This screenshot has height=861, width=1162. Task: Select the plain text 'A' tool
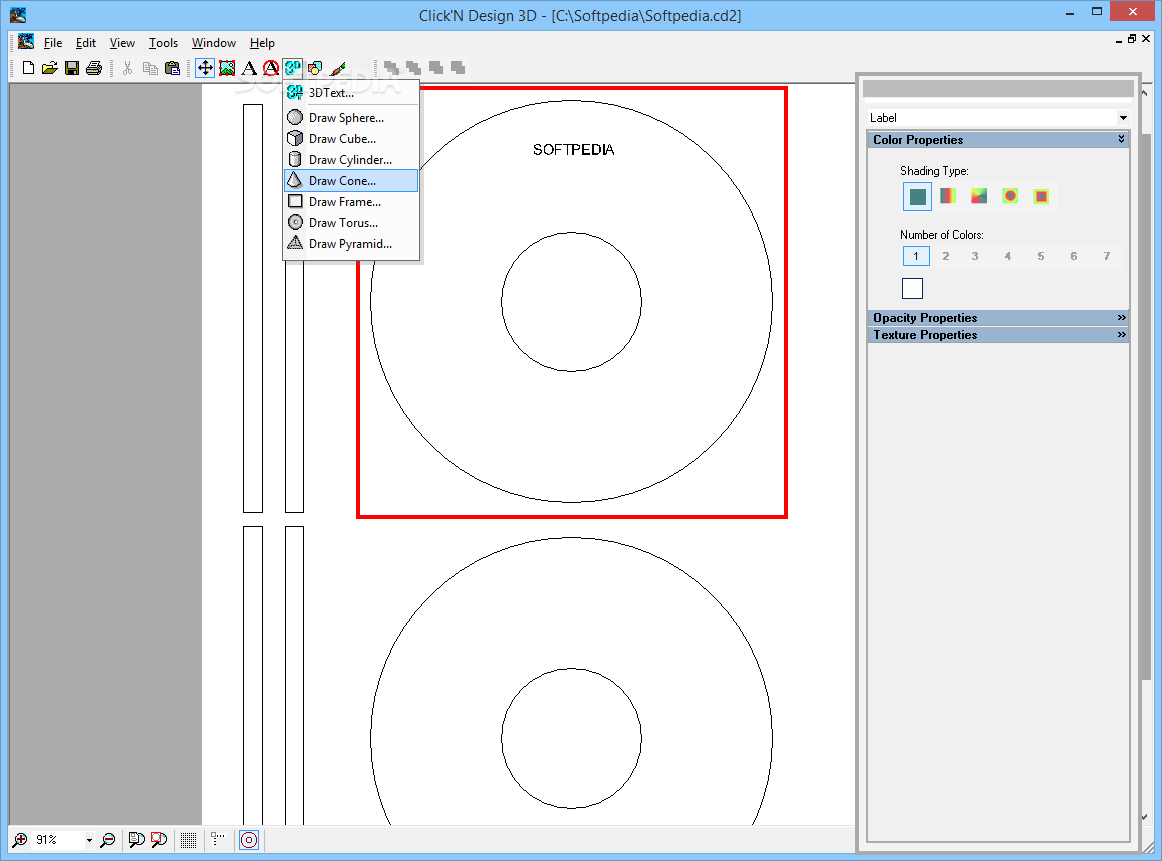(x=250, y=68)
